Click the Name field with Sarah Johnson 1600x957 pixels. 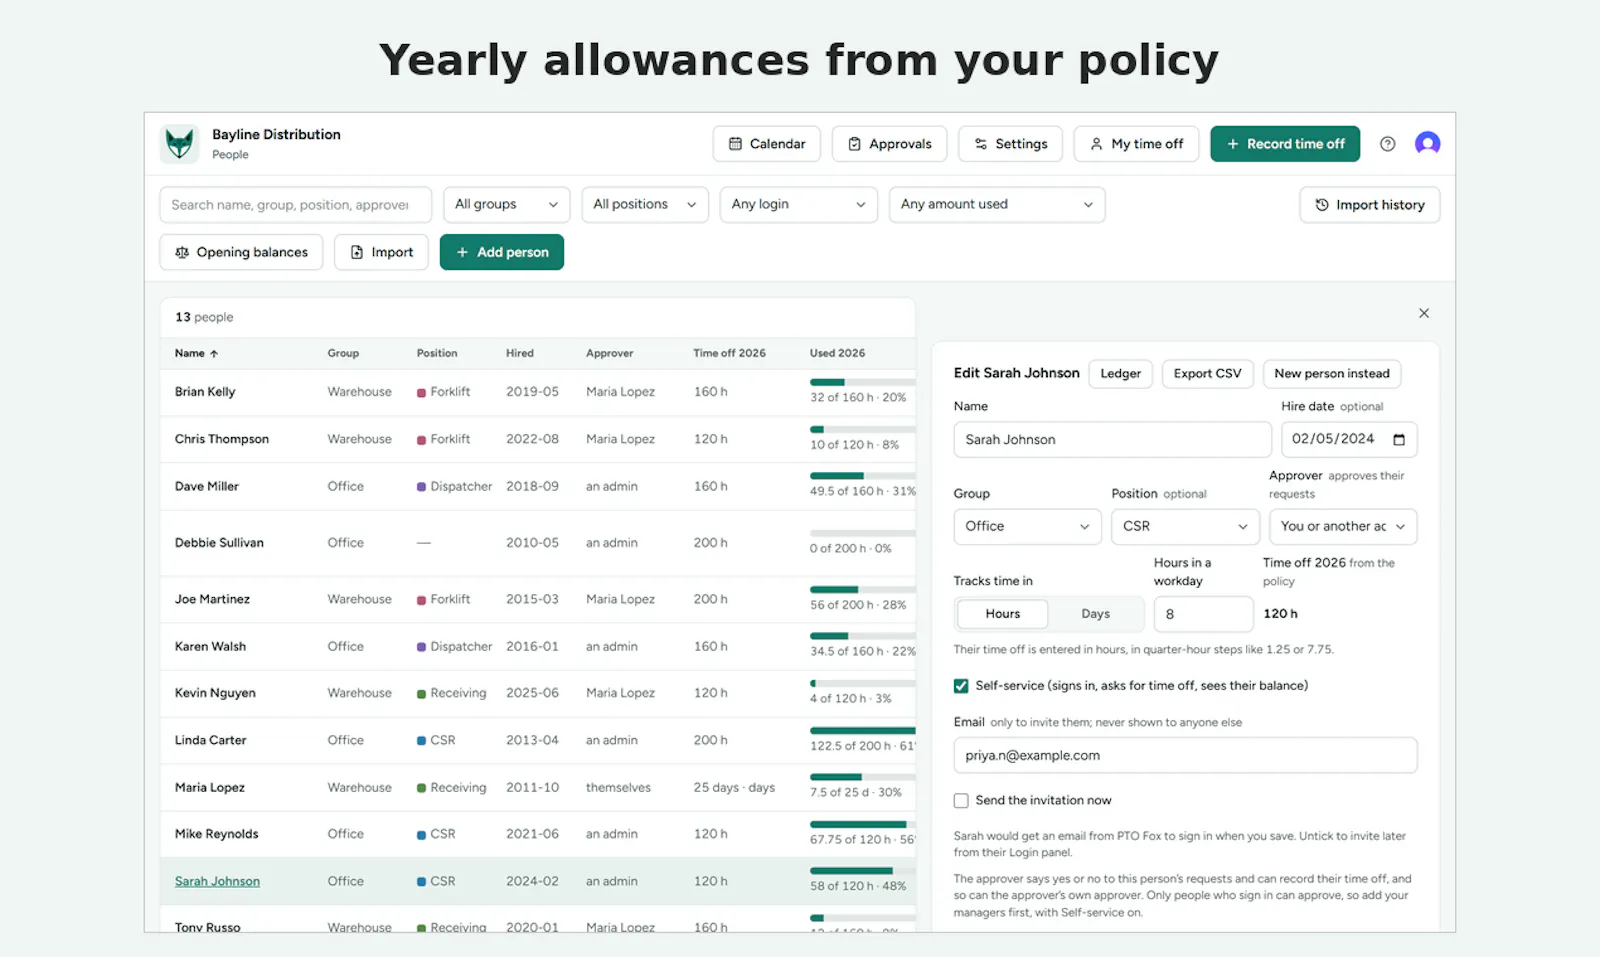pos(1112,440)
